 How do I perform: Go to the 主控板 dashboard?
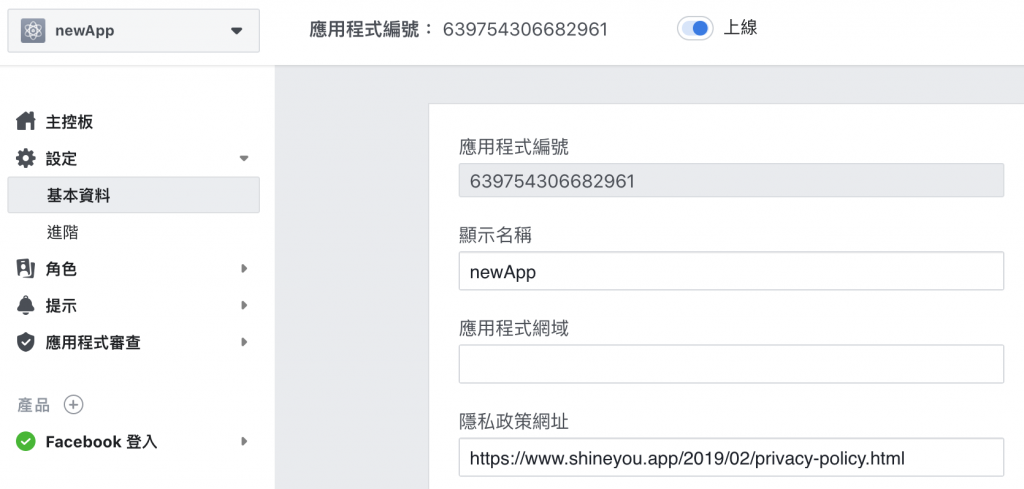[70, 122]
